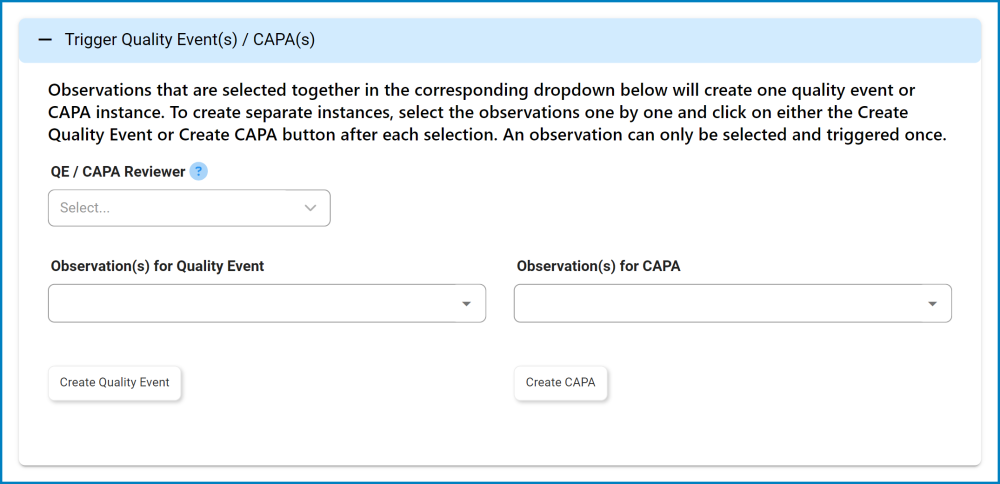Open the Observation(s) for CAPA dropdown arrow
This screenshot has height=484, width=1000.
[x=932, y=304]
